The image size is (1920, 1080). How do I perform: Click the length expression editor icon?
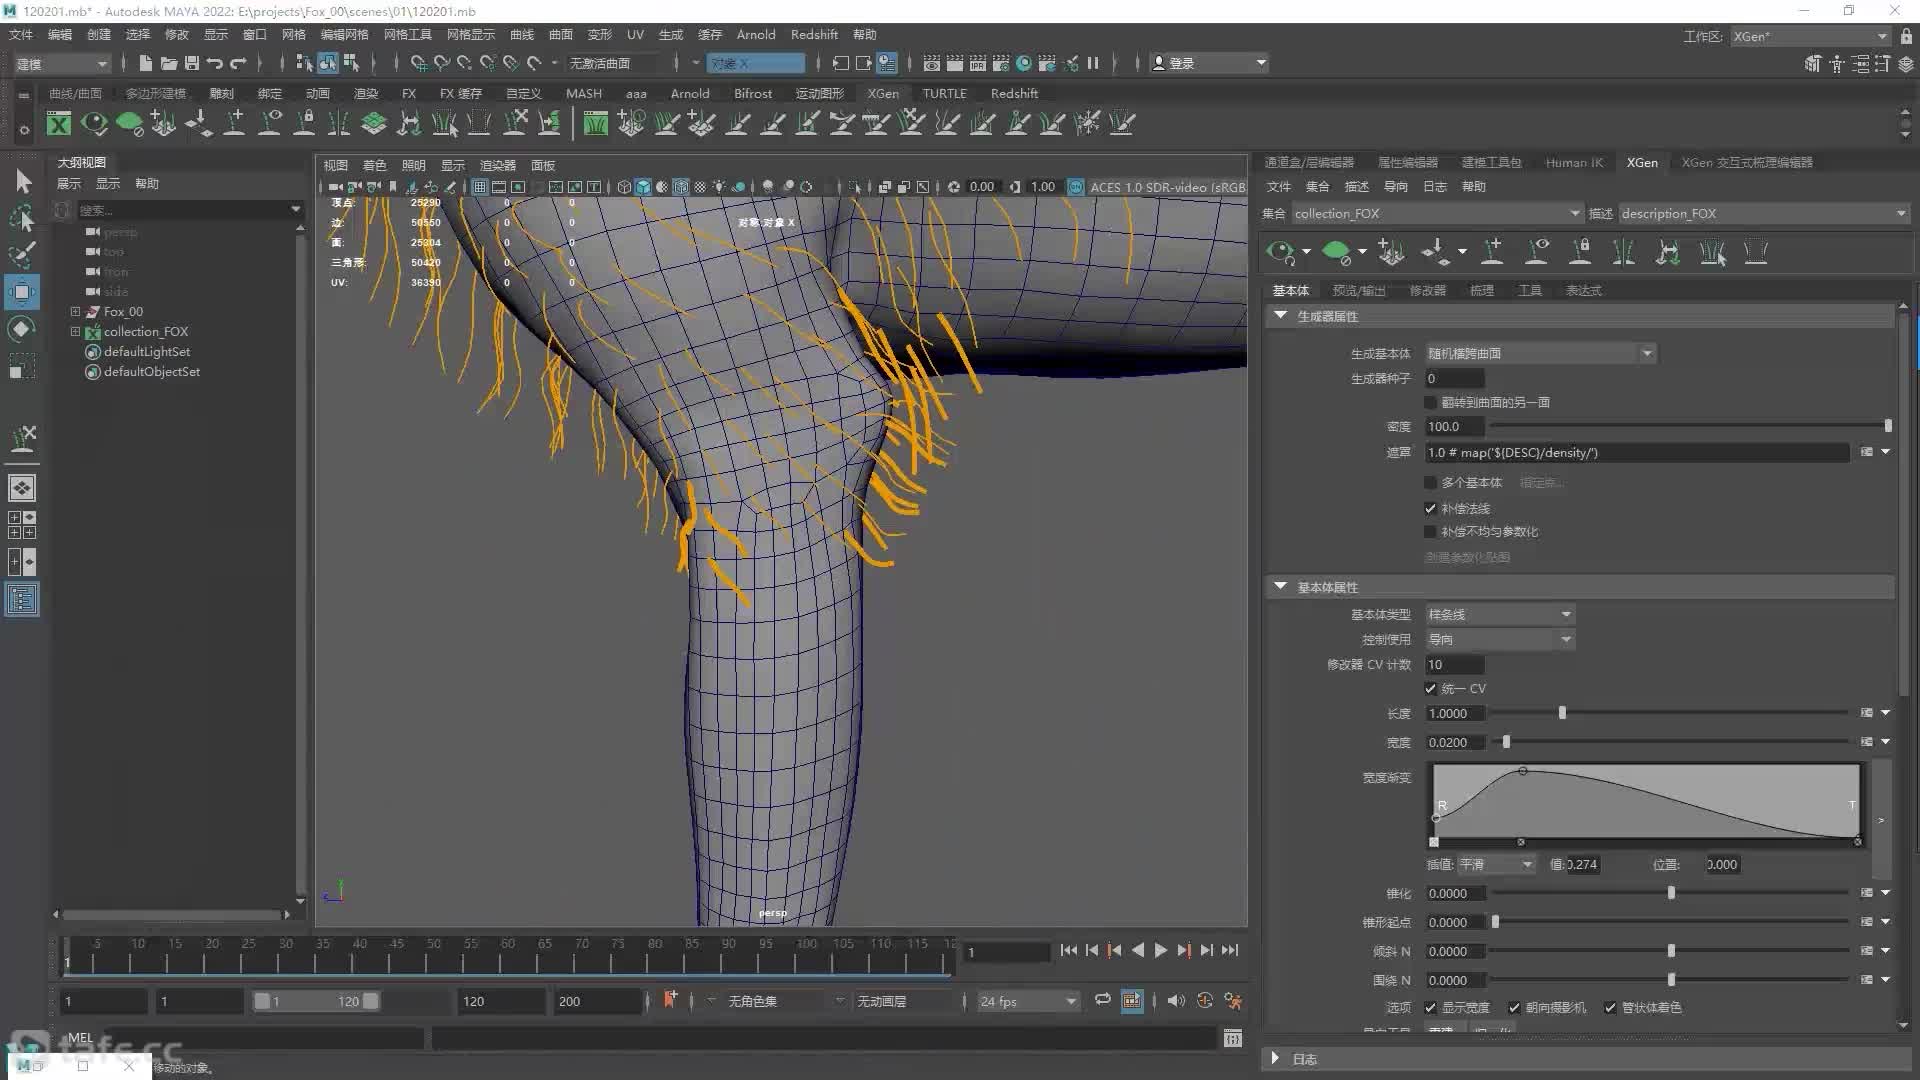click(1866, 713)
